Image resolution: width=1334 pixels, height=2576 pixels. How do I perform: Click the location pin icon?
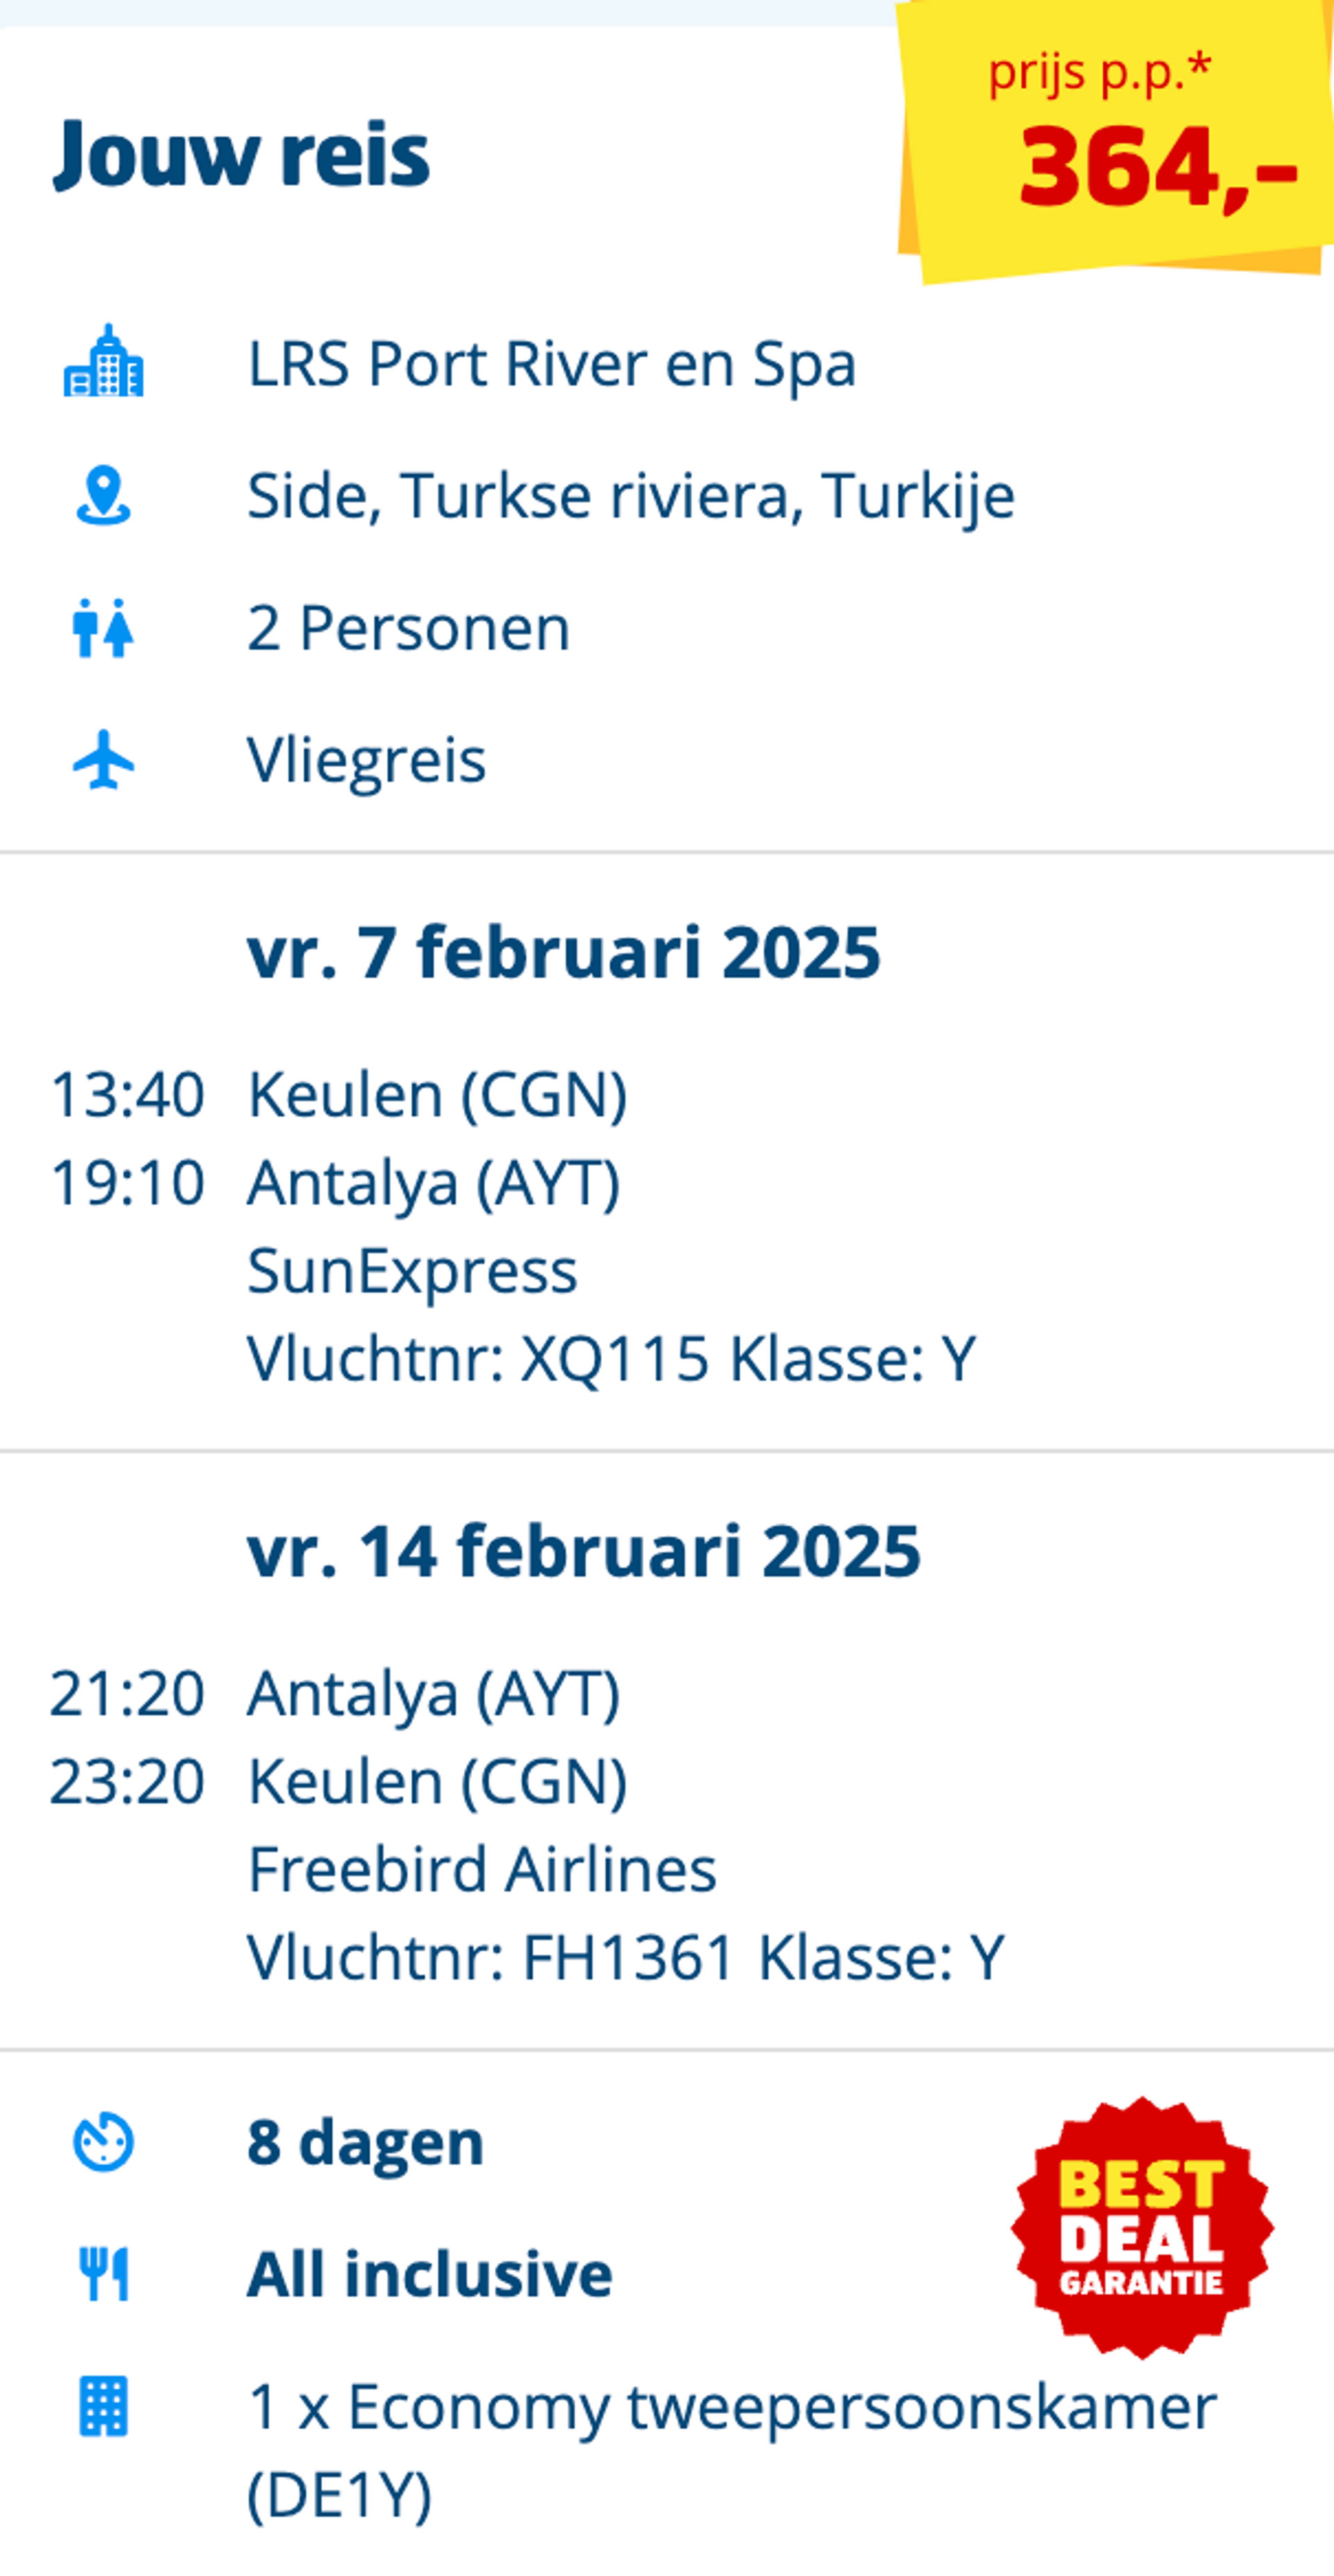click(x=103, y=495)
